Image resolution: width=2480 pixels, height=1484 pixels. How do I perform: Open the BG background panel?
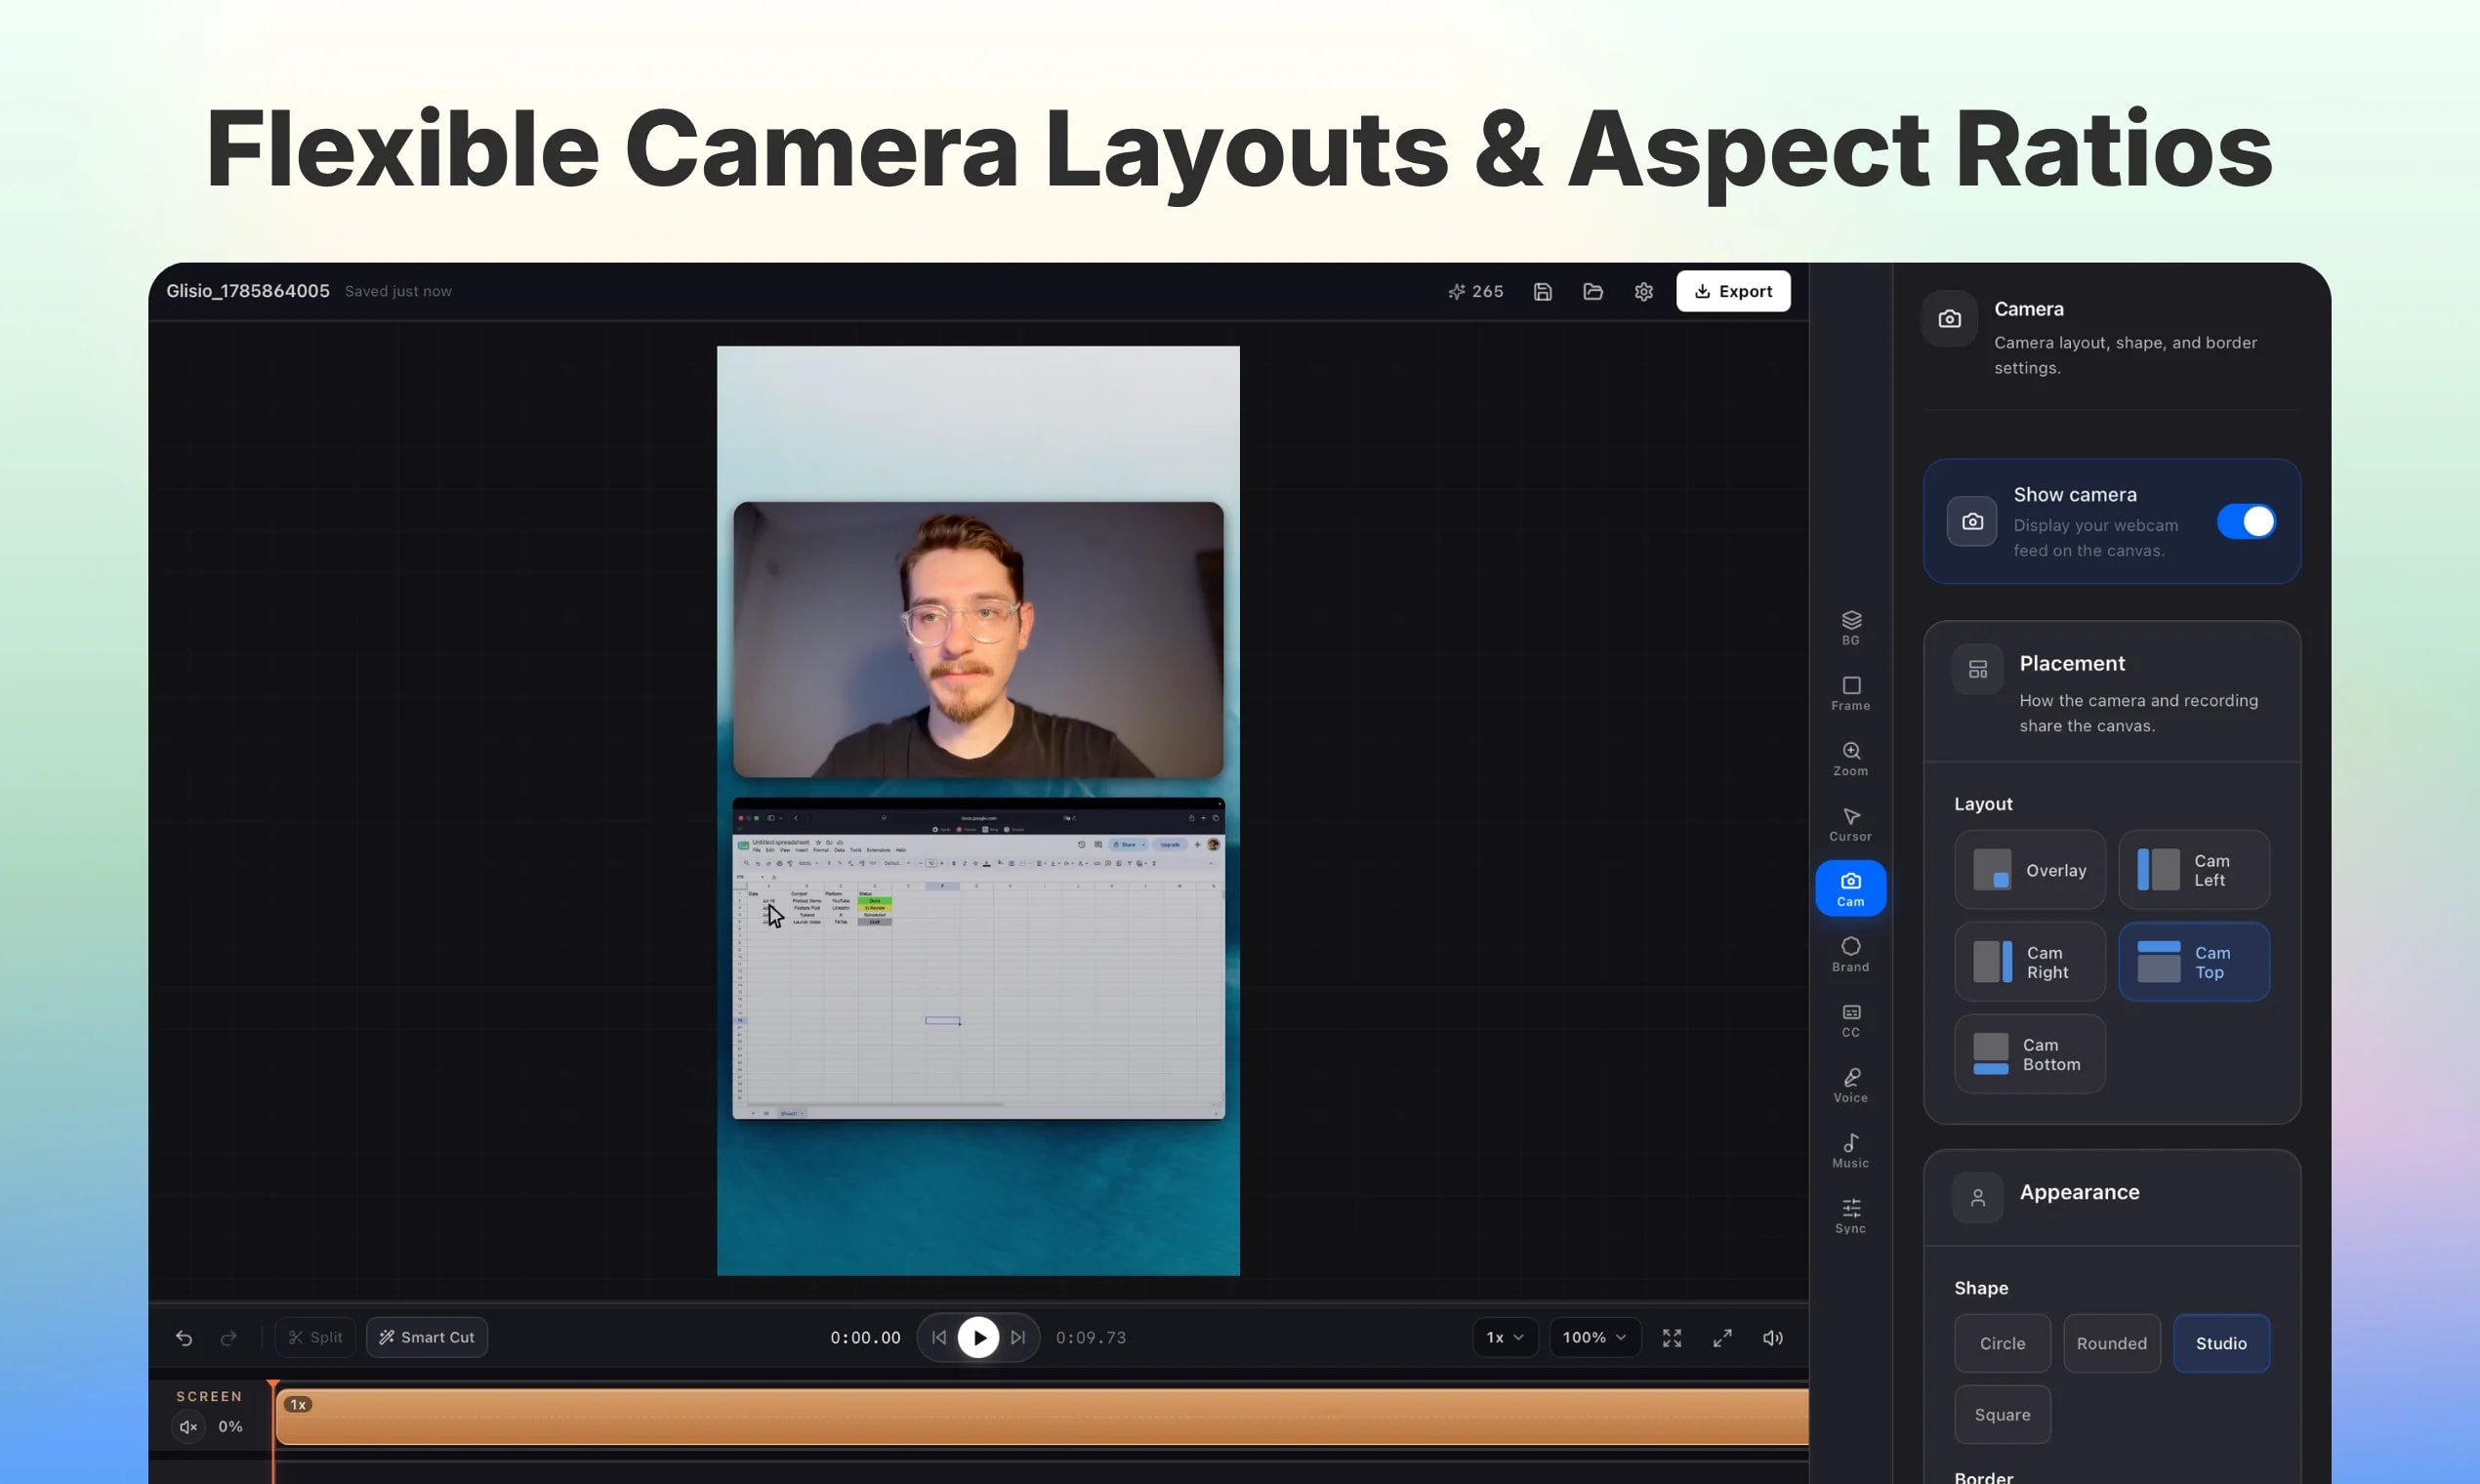pos(1850,628)
